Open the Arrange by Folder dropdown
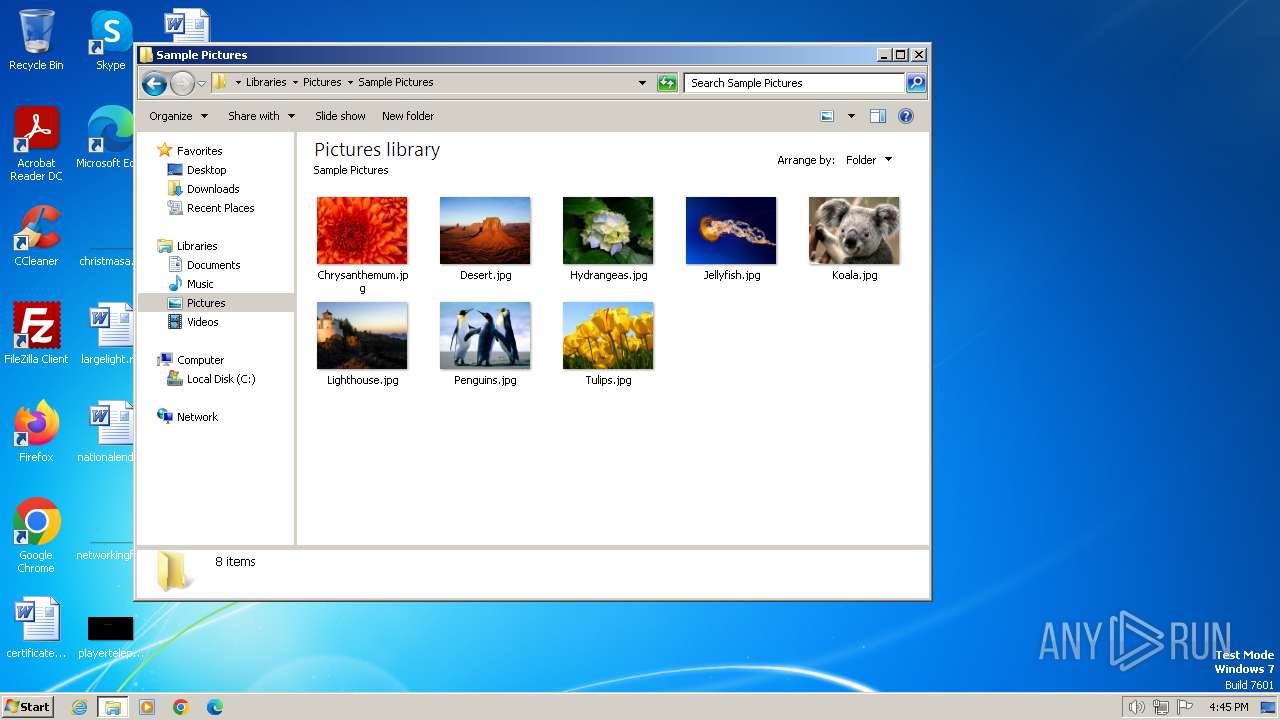This screenshot has width=1280, height=720. pyautogui.click(x=869, y=160)
